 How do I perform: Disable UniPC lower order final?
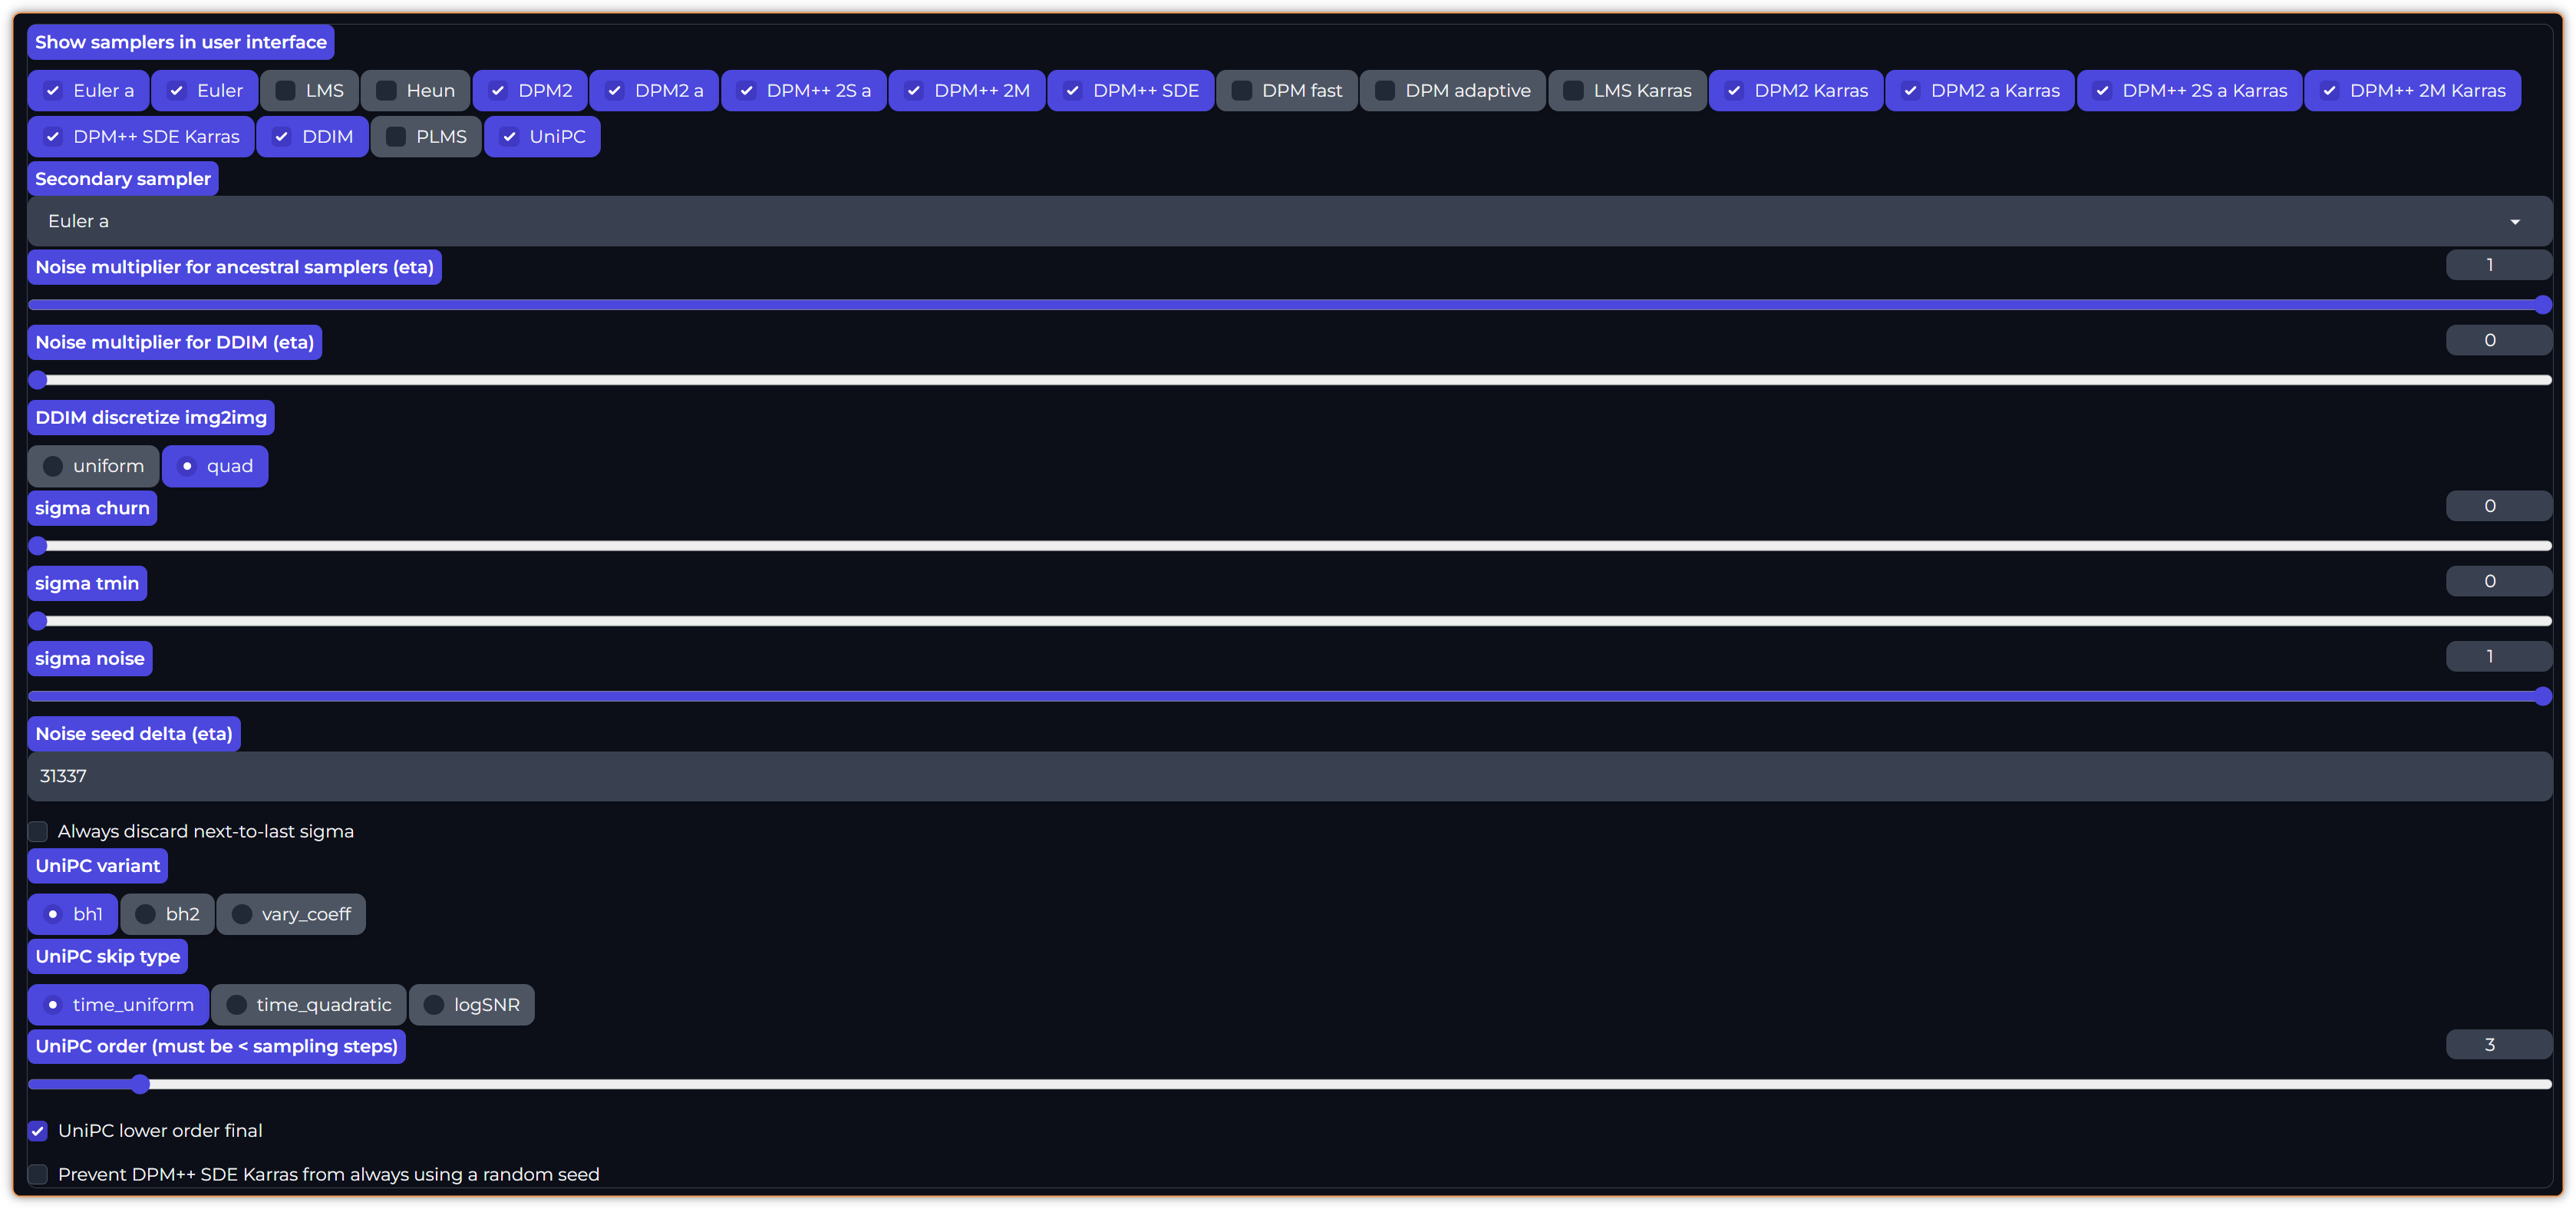[38, 1131]
